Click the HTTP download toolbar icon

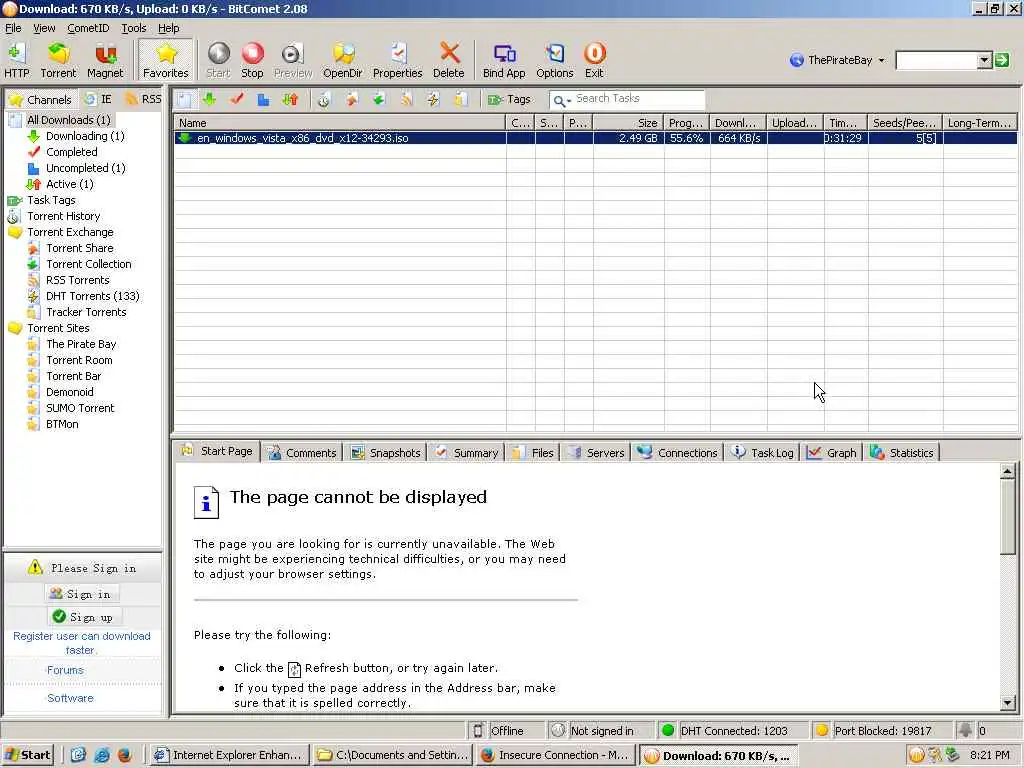pos(16,60)
